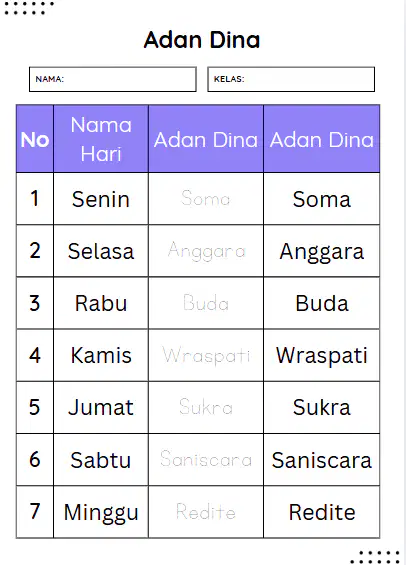Select the bold Wraspati cell
This screenshot has height=565, width=406.
point(321,355)
